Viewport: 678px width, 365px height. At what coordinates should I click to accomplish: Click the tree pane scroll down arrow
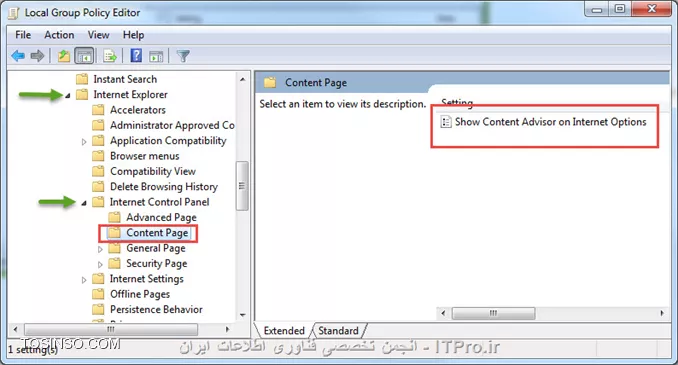coord(242,315)
